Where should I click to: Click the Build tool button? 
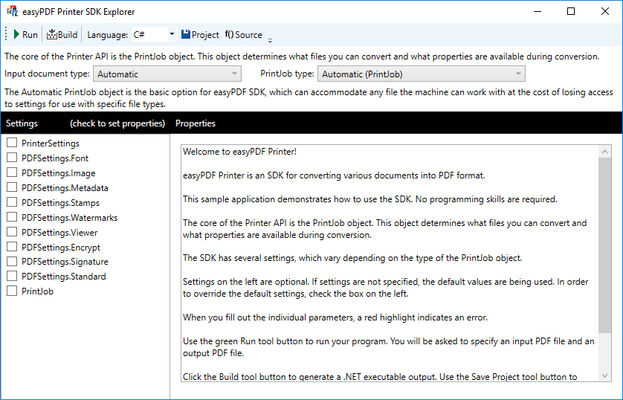pyautogui.click(x=62, y=35)
